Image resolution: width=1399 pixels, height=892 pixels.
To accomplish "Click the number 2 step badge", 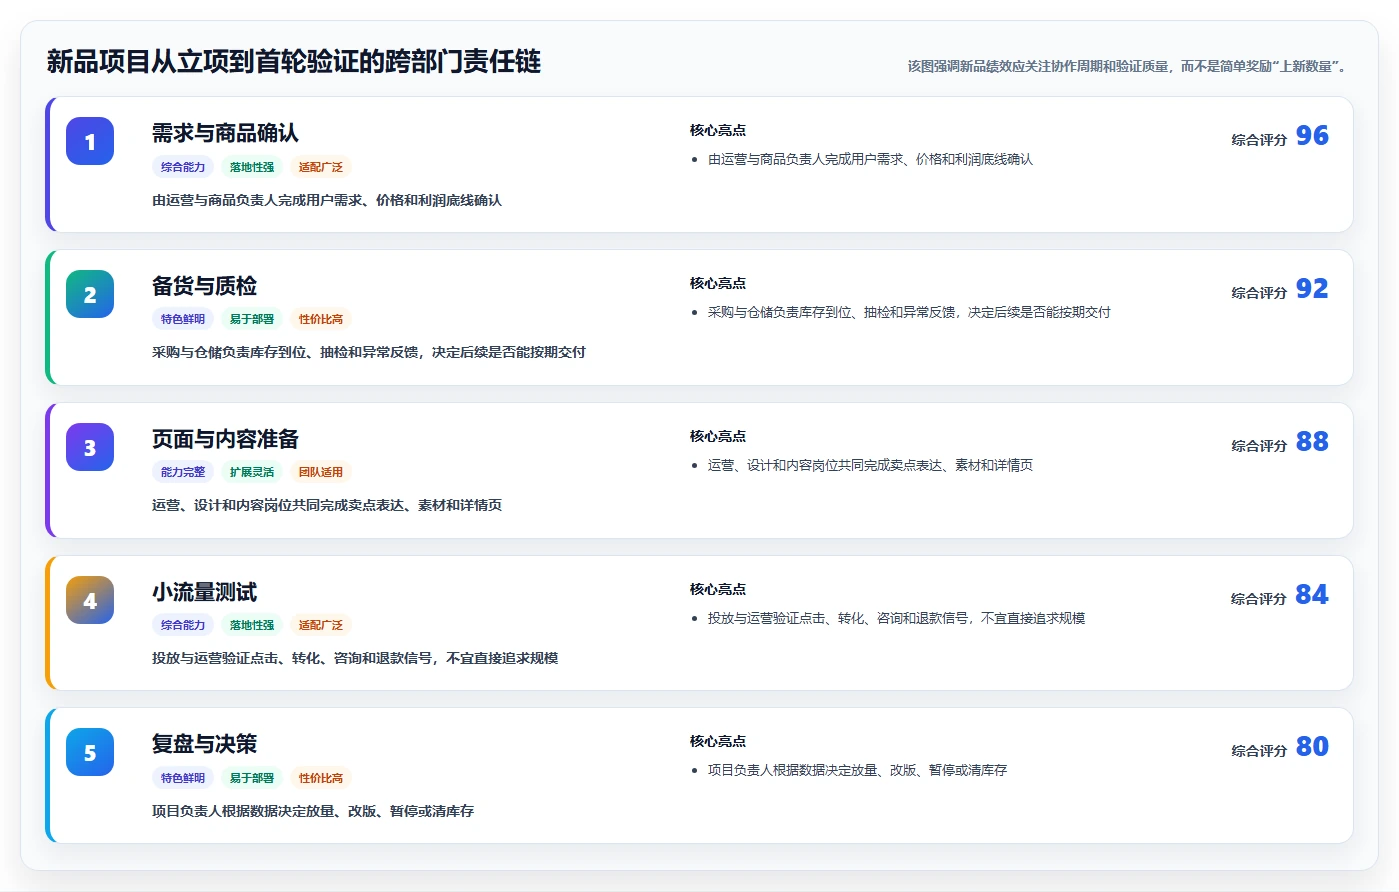I will click(90, 294).
